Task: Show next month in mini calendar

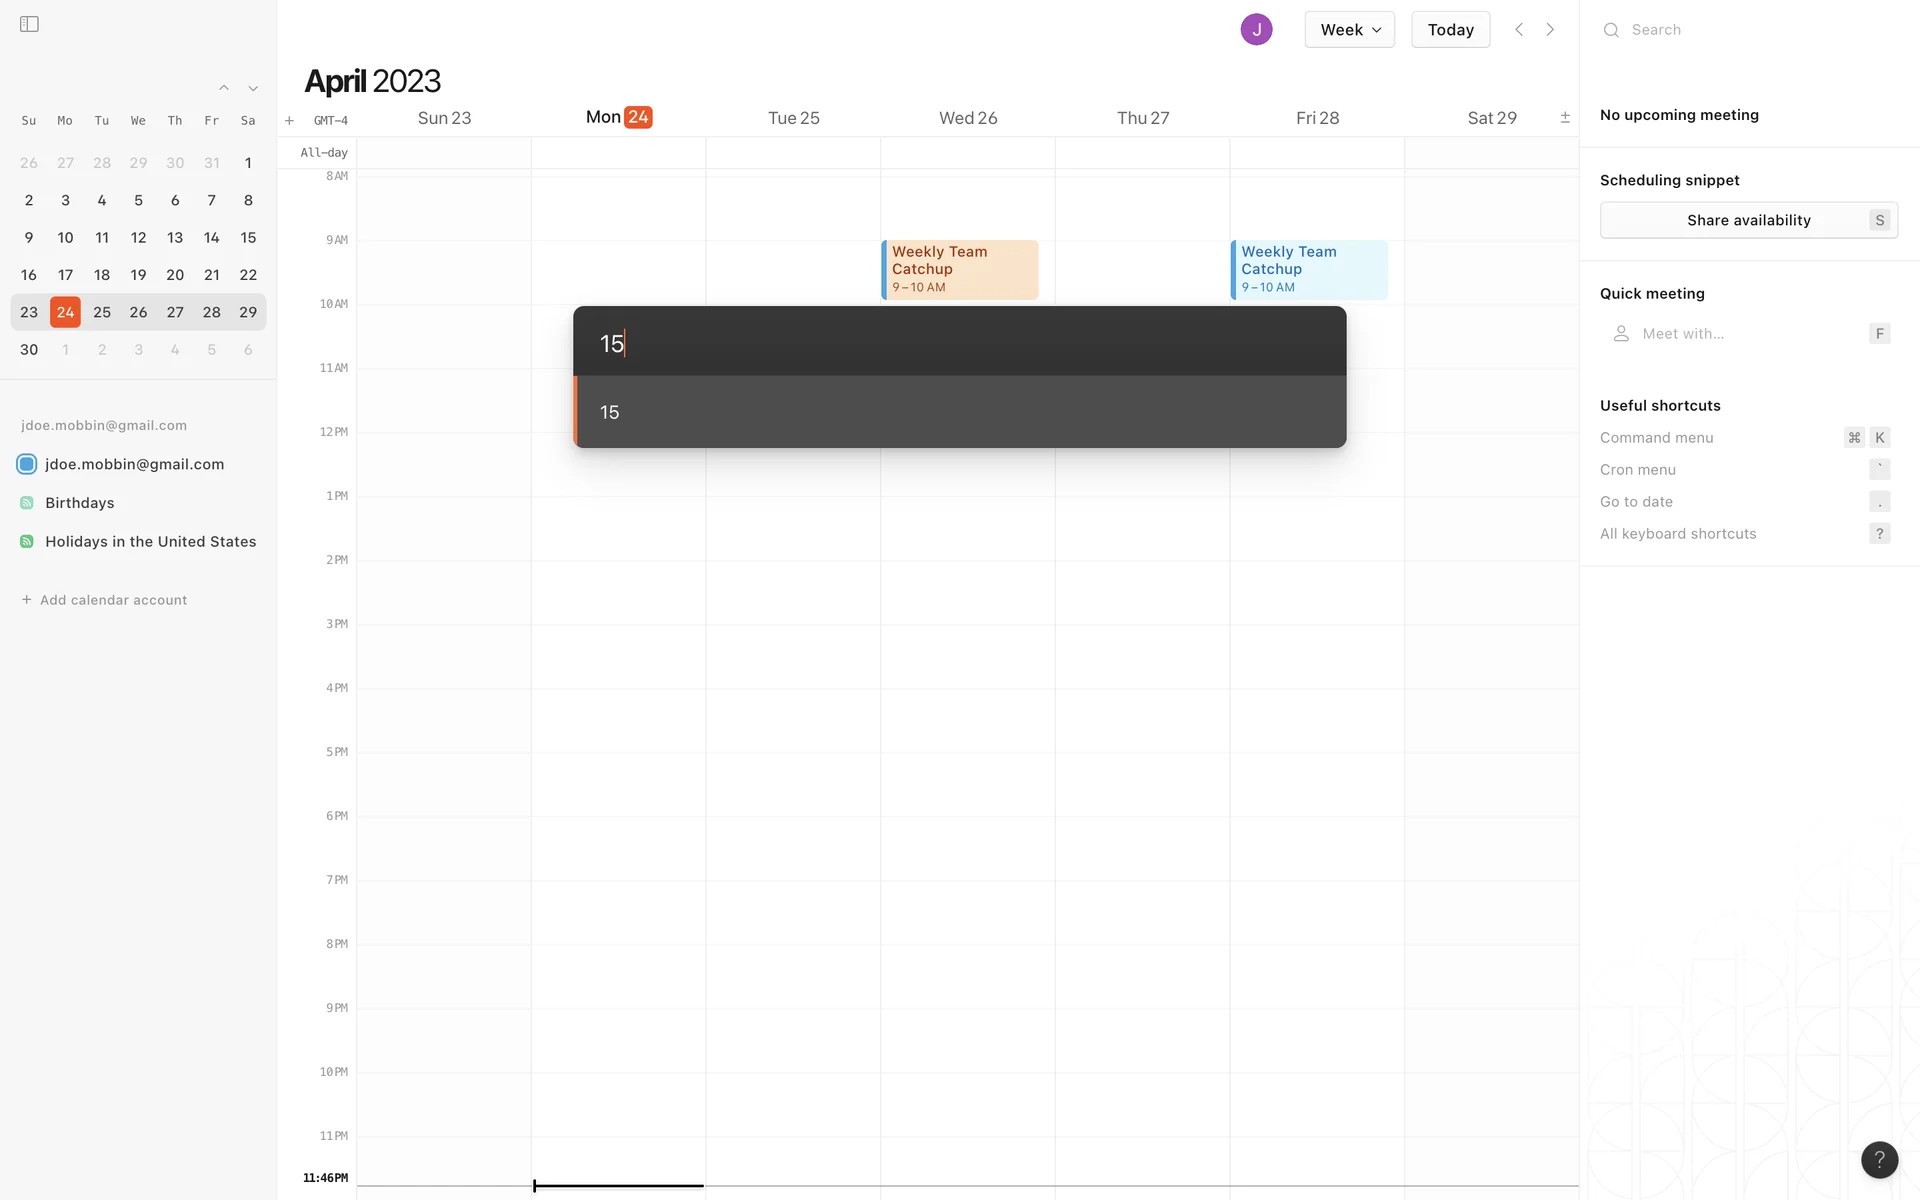Action: (x=253, y=88)
